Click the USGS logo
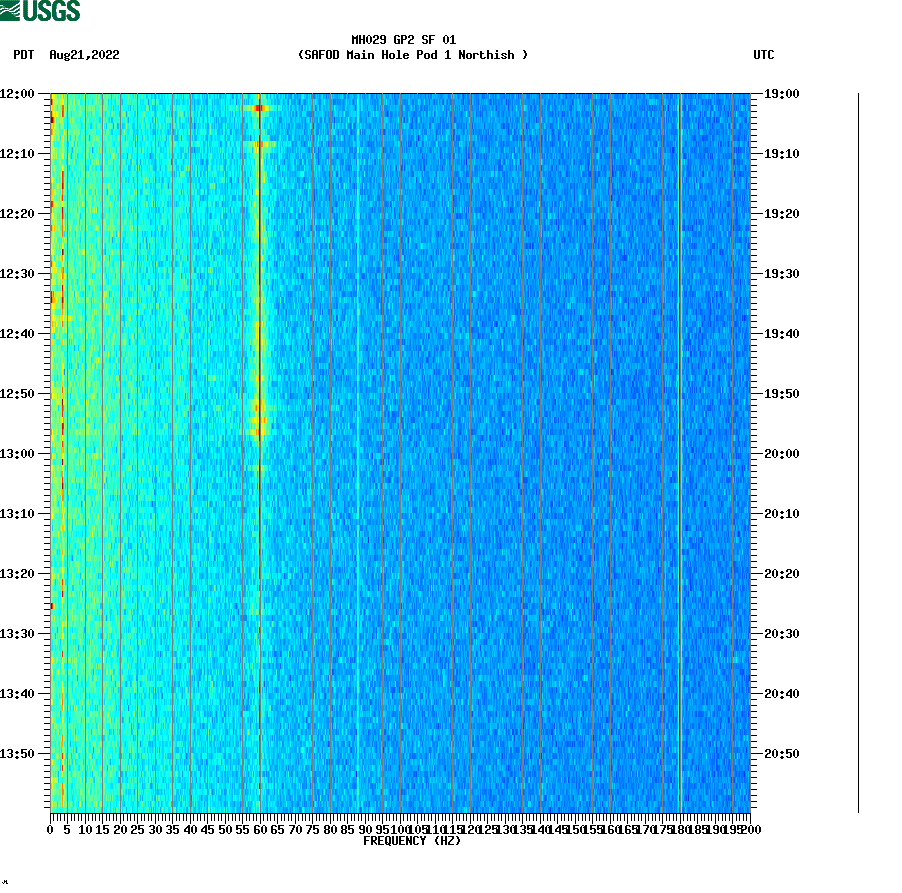Viewport: 902px width, 893px height. (40, 12)
